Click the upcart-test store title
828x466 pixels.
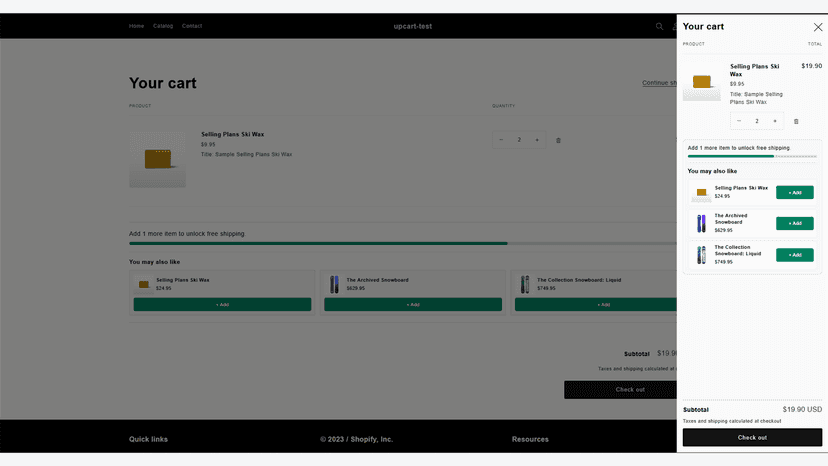point(412,26)
